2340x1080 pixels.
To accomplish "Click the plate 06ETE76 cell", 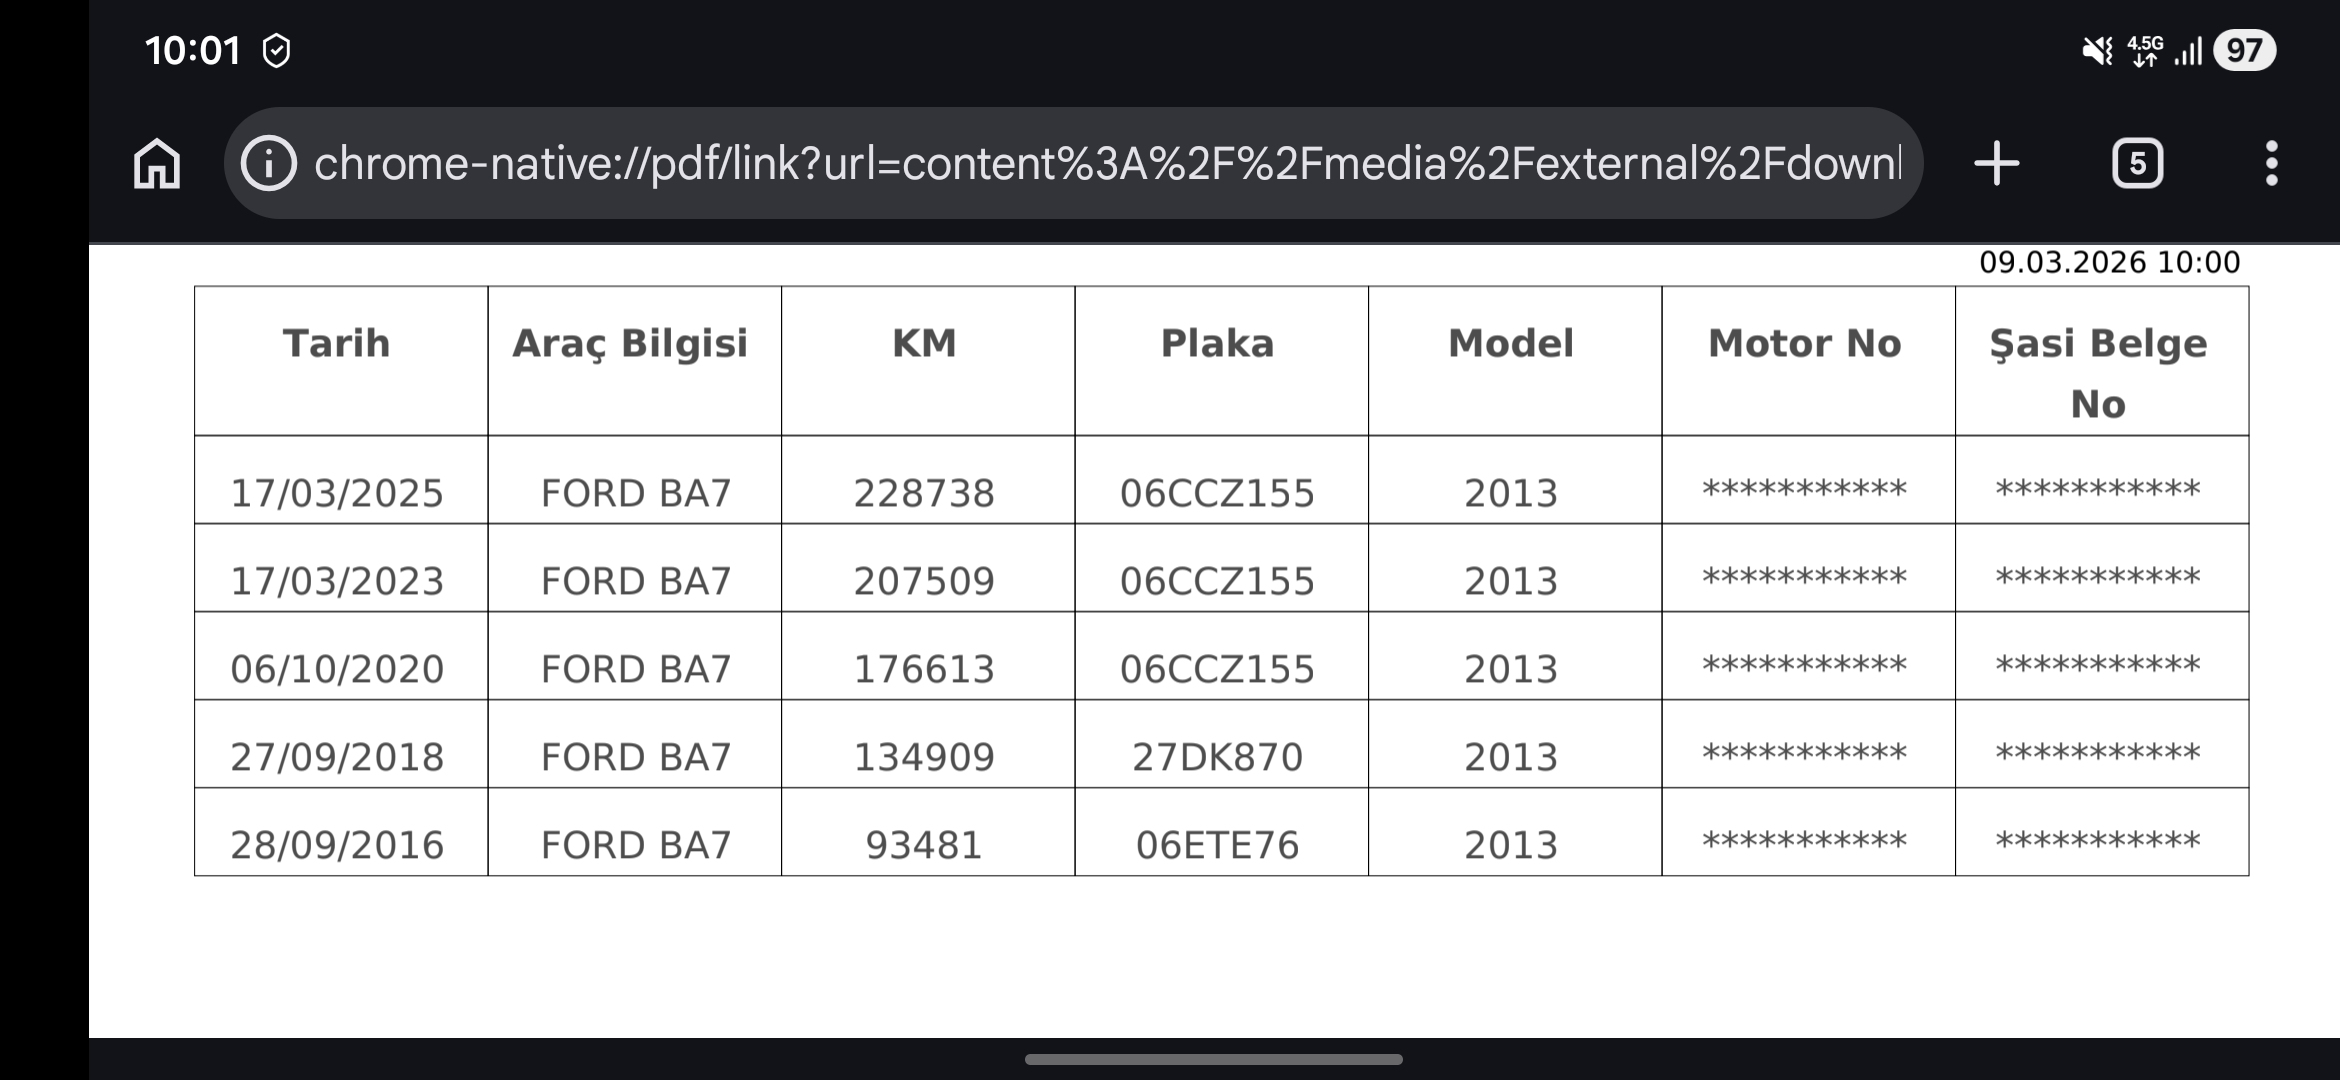I will pos(1217,845).
